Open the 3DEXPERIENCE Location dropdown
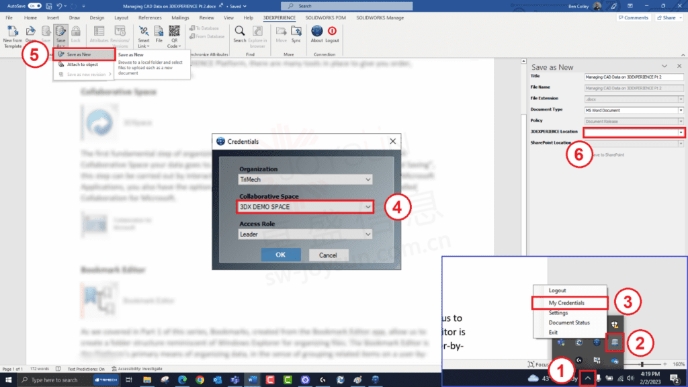Viewport: 688px width, 387px height. (x=634, y=132)
